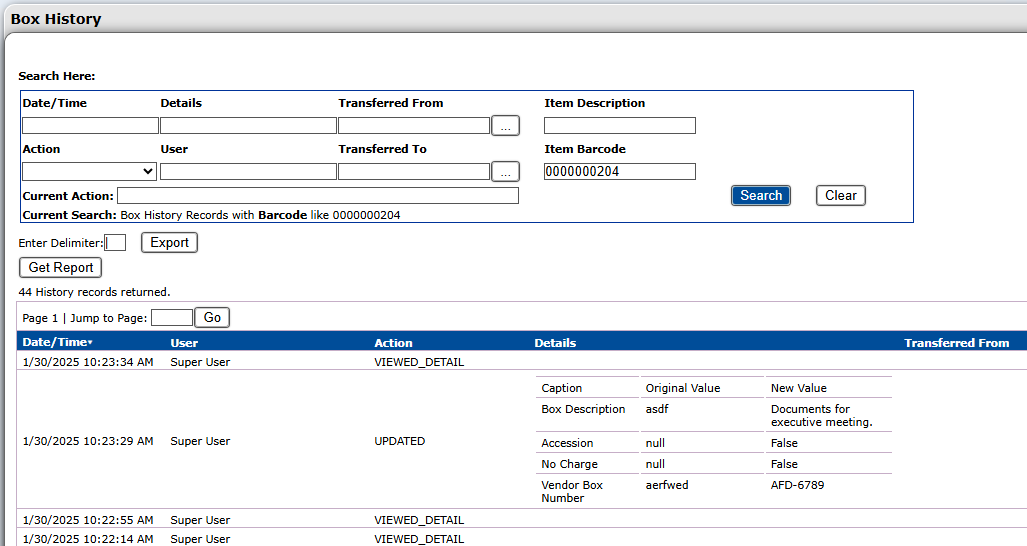Sort by Action column header
This screenshot has height=546, width=1027.
[x=393, y=343]
